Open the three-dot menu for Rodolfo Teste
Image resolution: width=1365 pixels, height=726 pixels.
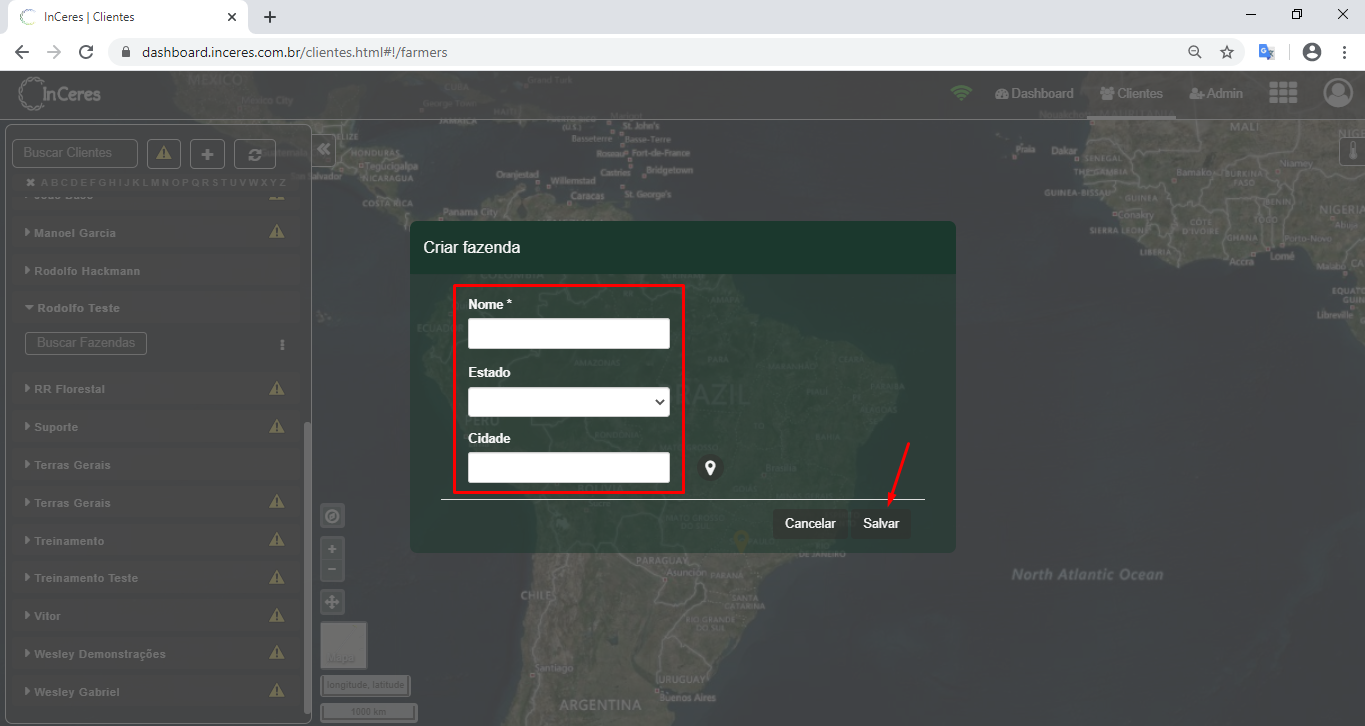(x=282, y=345)
